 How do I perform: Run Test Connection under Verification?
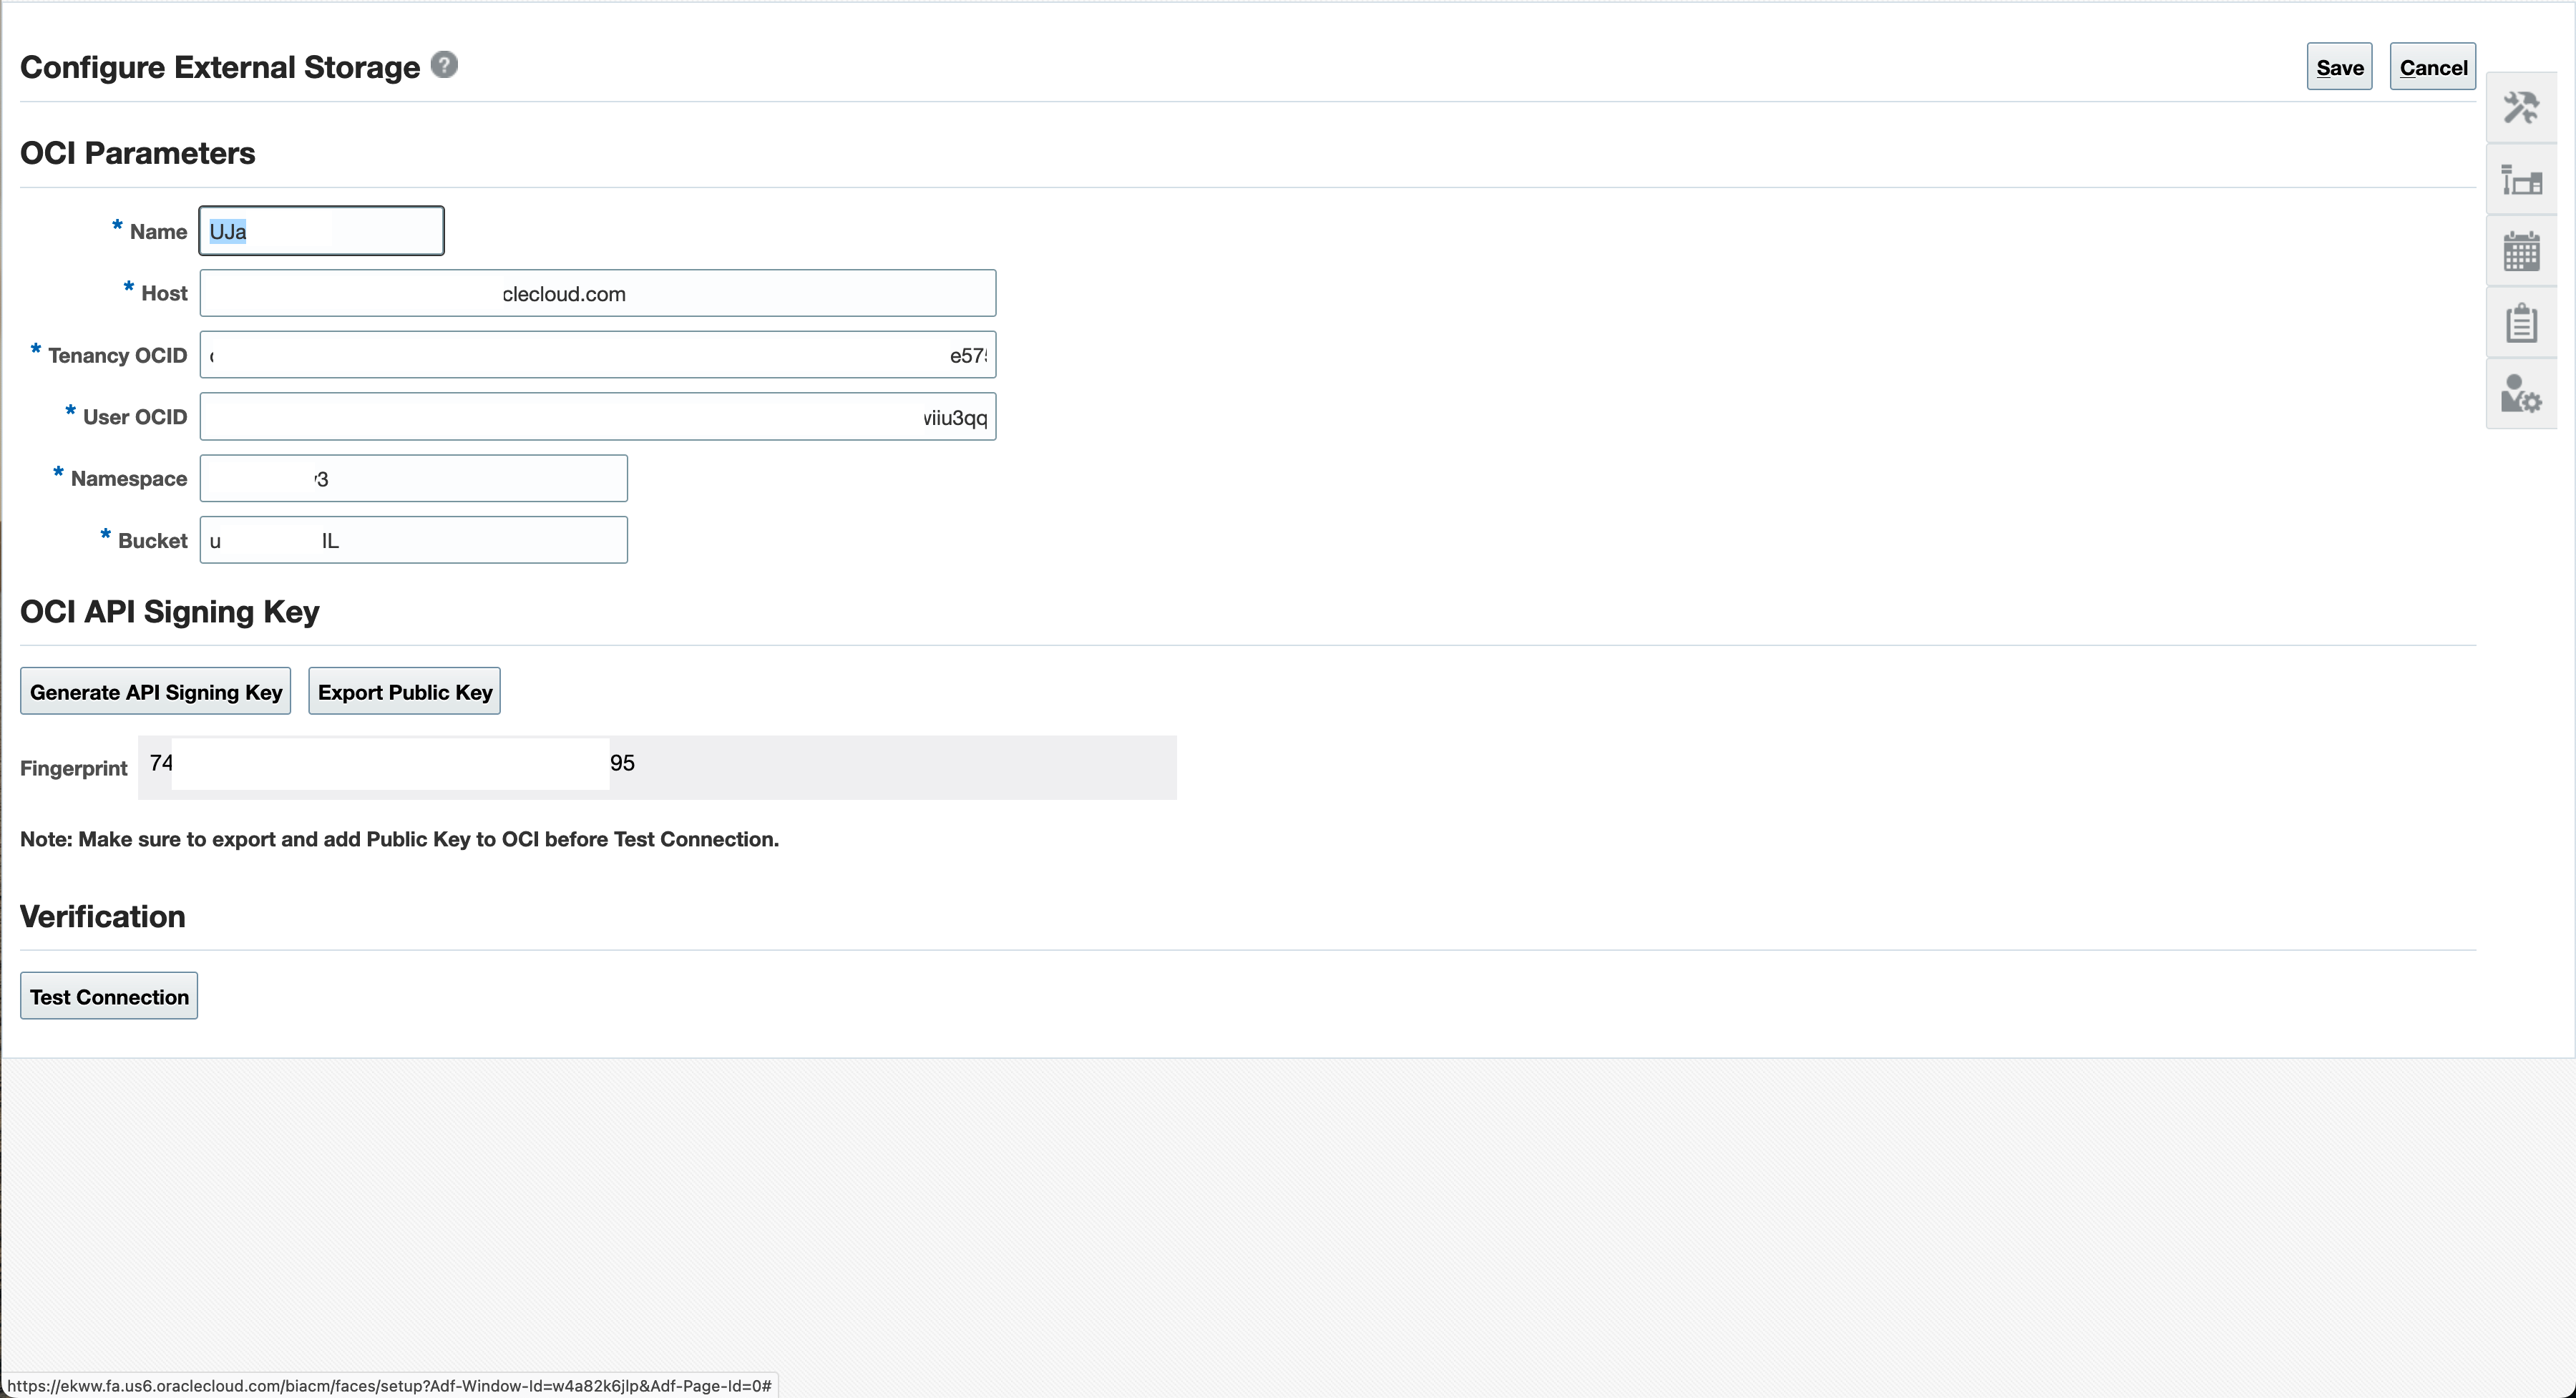[108, 995]
